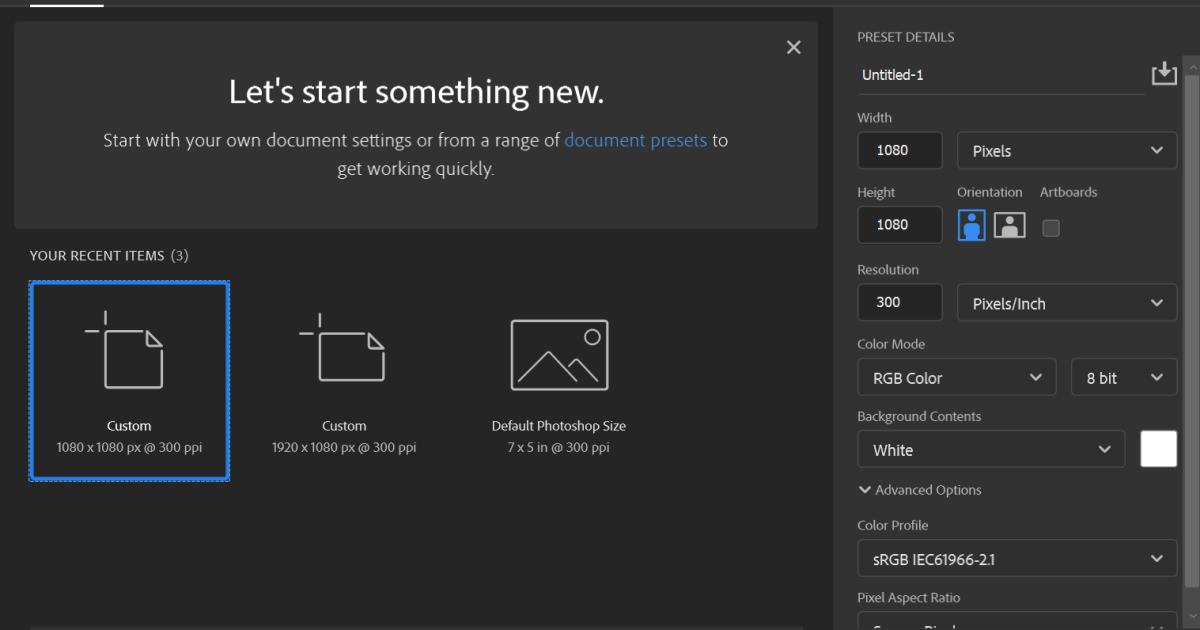The image size is (1200, 630).
Task: Open the width units Pixels dropdown
Action: coord(1068,151)
